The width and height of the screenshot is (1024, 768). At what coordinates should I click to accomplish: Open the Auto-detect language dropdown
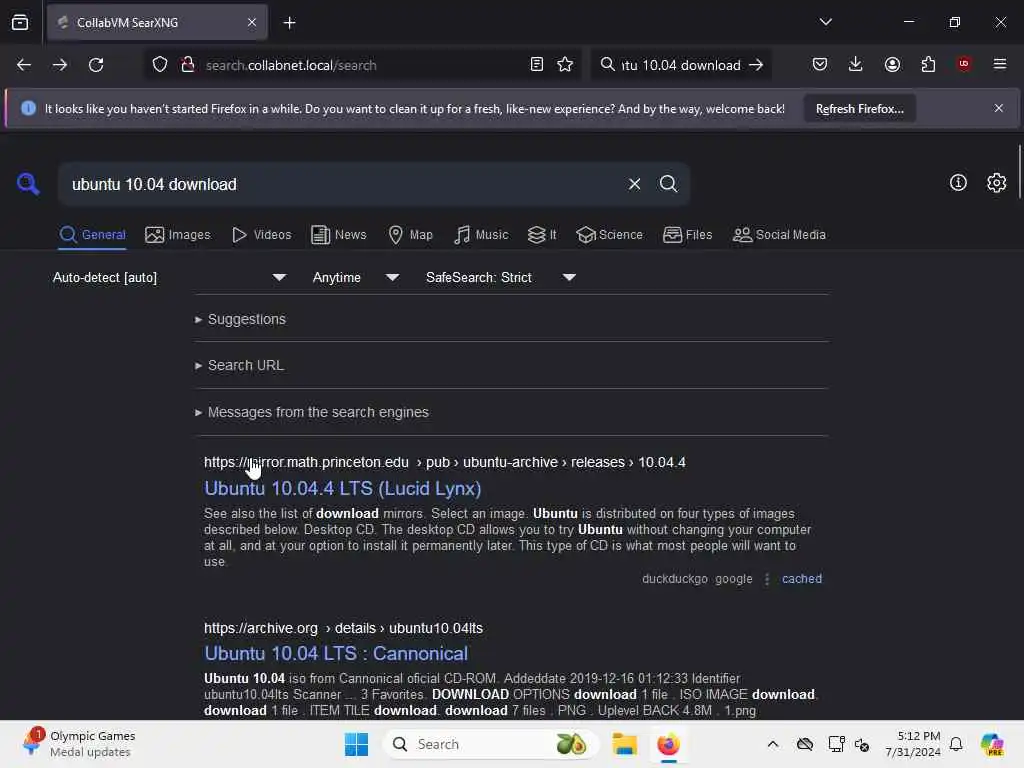click(169, 278)
